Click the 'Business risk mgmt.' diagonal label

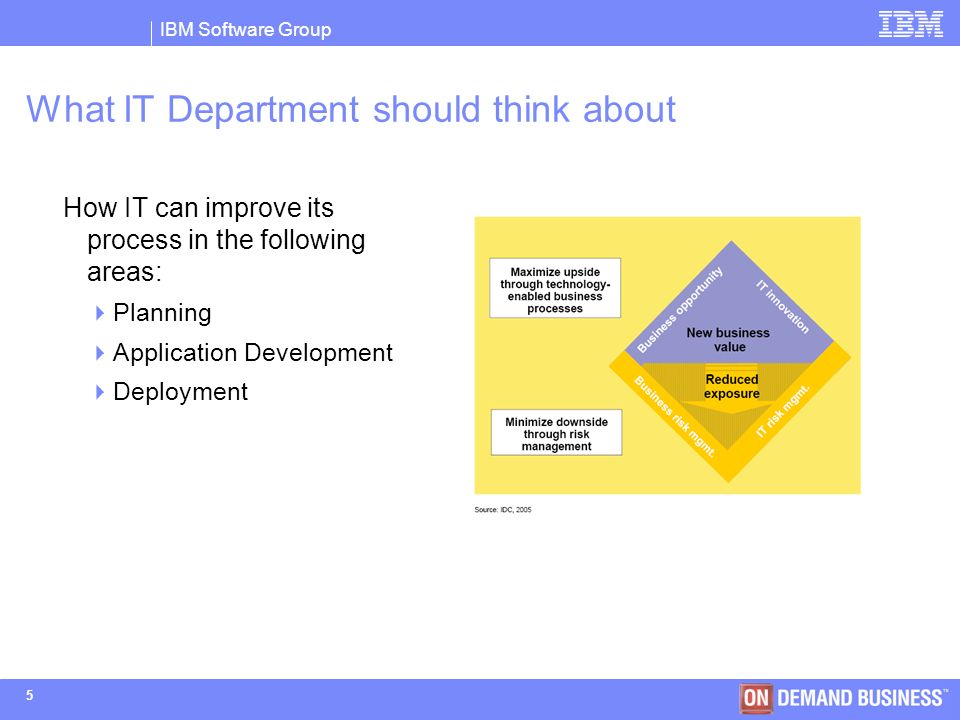pos(674,416)
